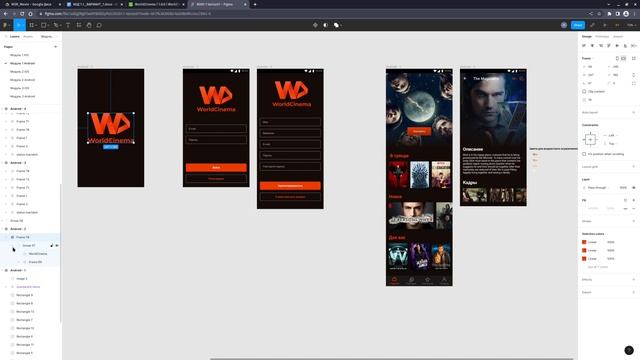Viewport: 640px width, 360px height.
Task: Click the Align right icon
Action: pyautogui.click(x=600, y=46)
